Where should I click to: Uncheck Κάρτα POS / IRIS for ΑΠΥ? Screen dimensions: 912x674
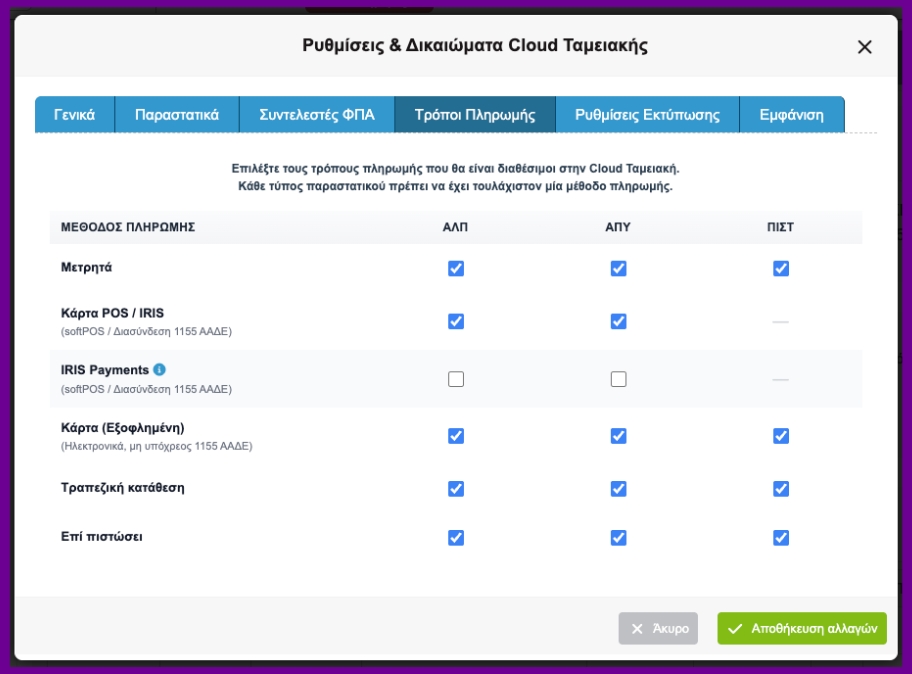pyautogui.click(x=618, y=321)
